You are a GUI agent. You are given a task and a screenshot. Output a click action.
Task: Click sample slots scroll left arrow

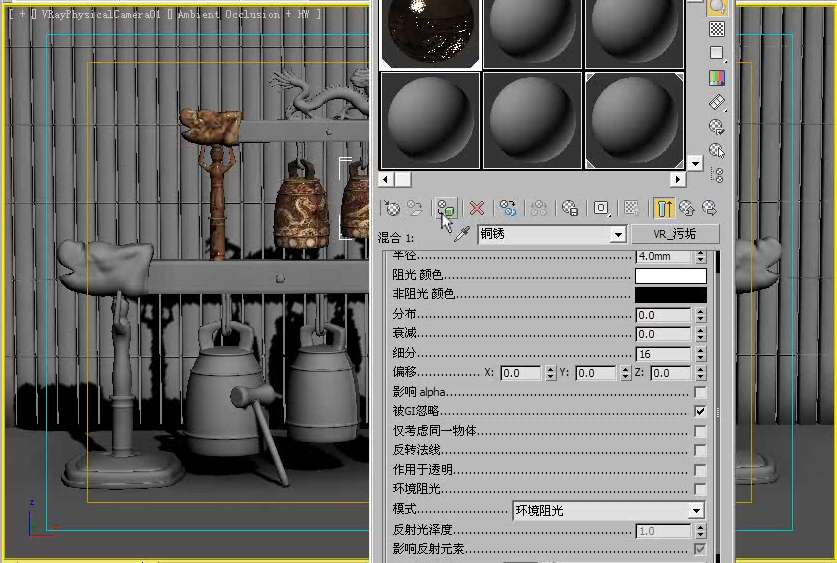[385, 180]
